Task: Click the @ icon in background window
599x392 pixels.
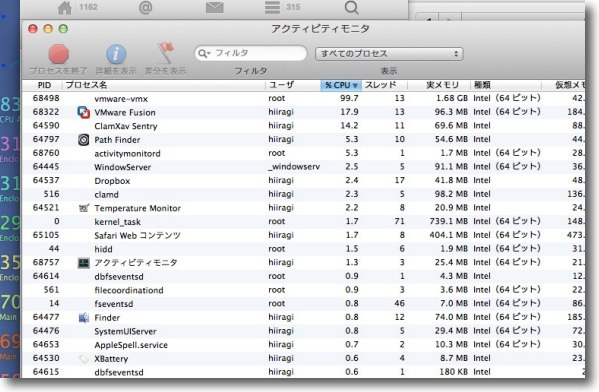Action: 146,7
